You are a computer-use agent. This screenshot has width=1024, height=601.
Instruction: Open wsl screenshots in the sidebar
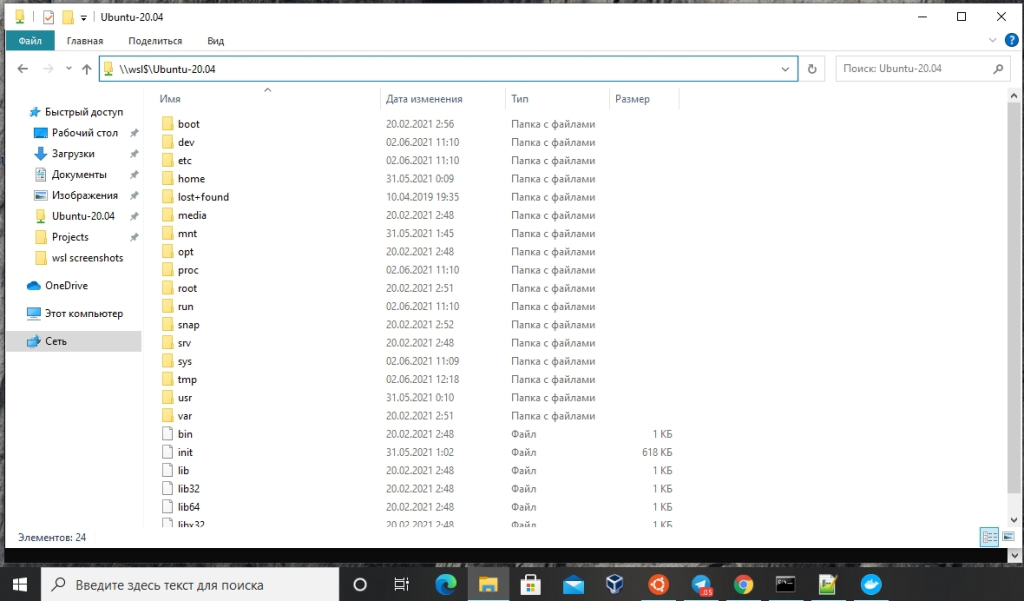88,258
